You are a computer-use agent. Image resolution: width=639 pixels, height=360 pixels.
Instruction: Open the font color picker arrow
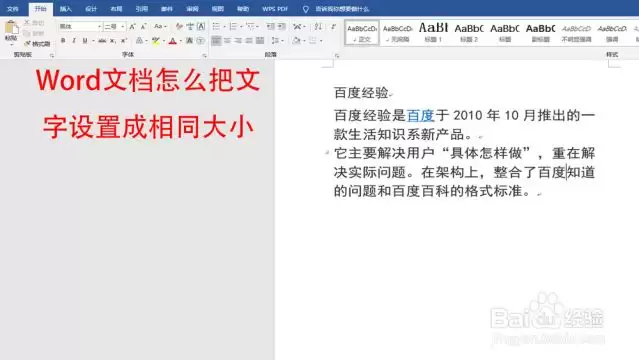tap(181, 41)
